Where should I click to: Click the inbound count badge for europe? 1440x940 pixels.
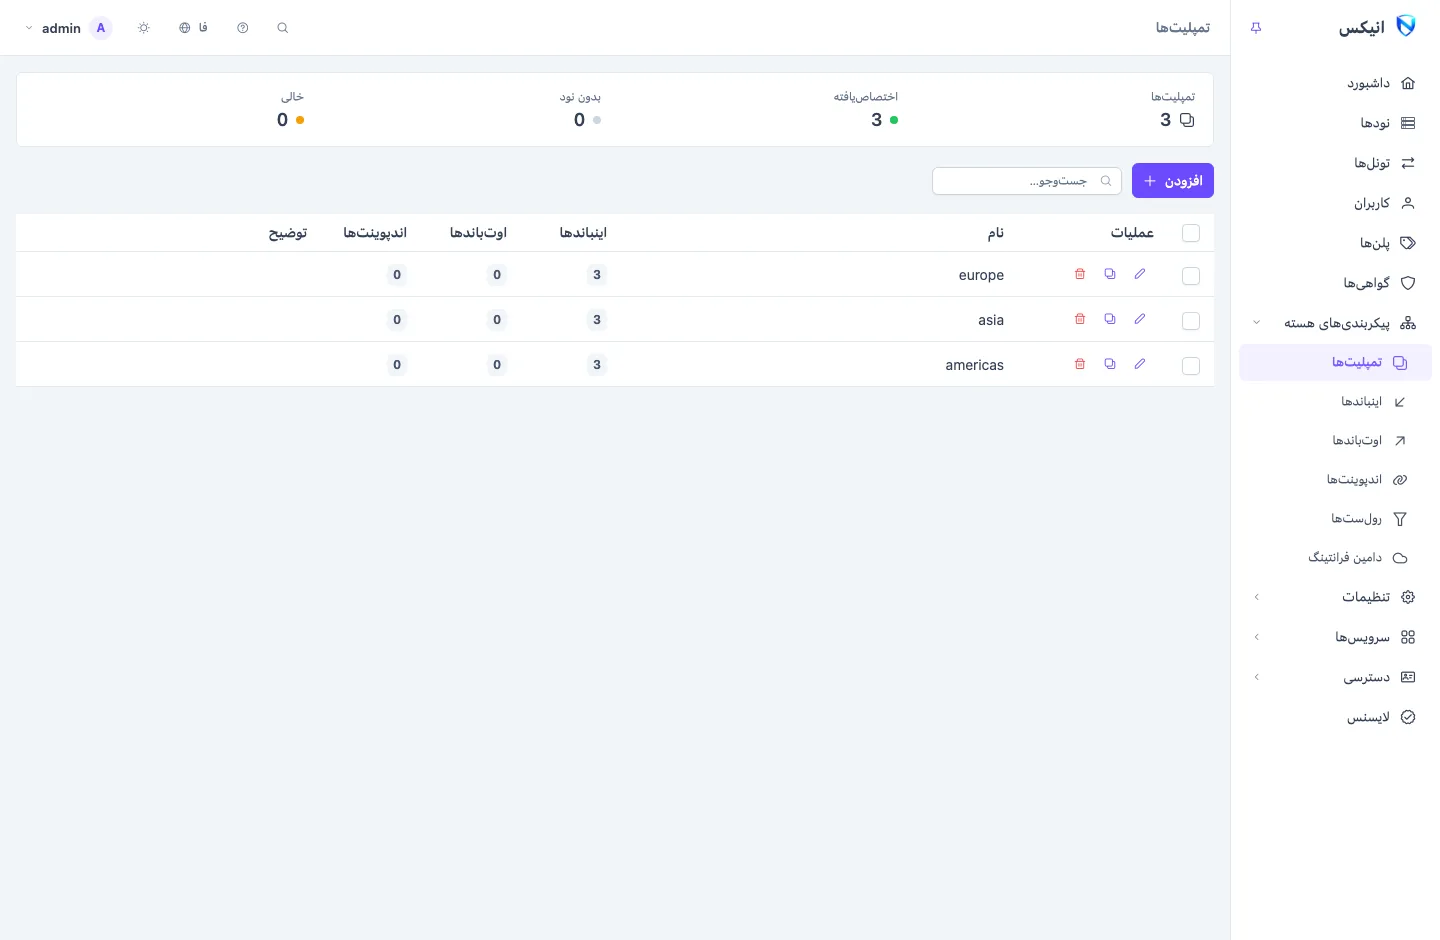pyautogui.click(x=597, y=275)
